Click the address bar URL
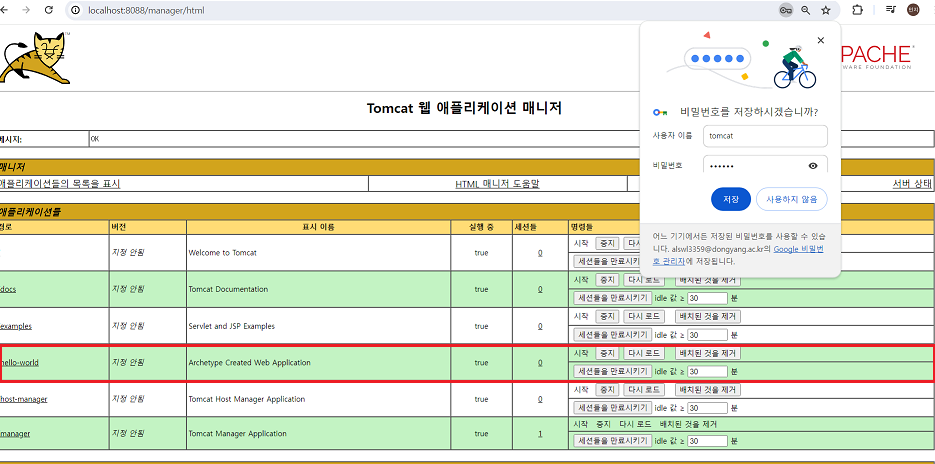The image size is (935, 464). (x=146, y=10)
